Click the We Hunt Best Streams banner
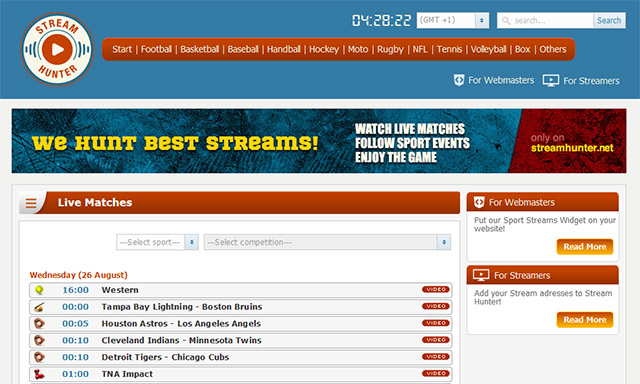Screen dimensions: 640x384 [319, 141]
